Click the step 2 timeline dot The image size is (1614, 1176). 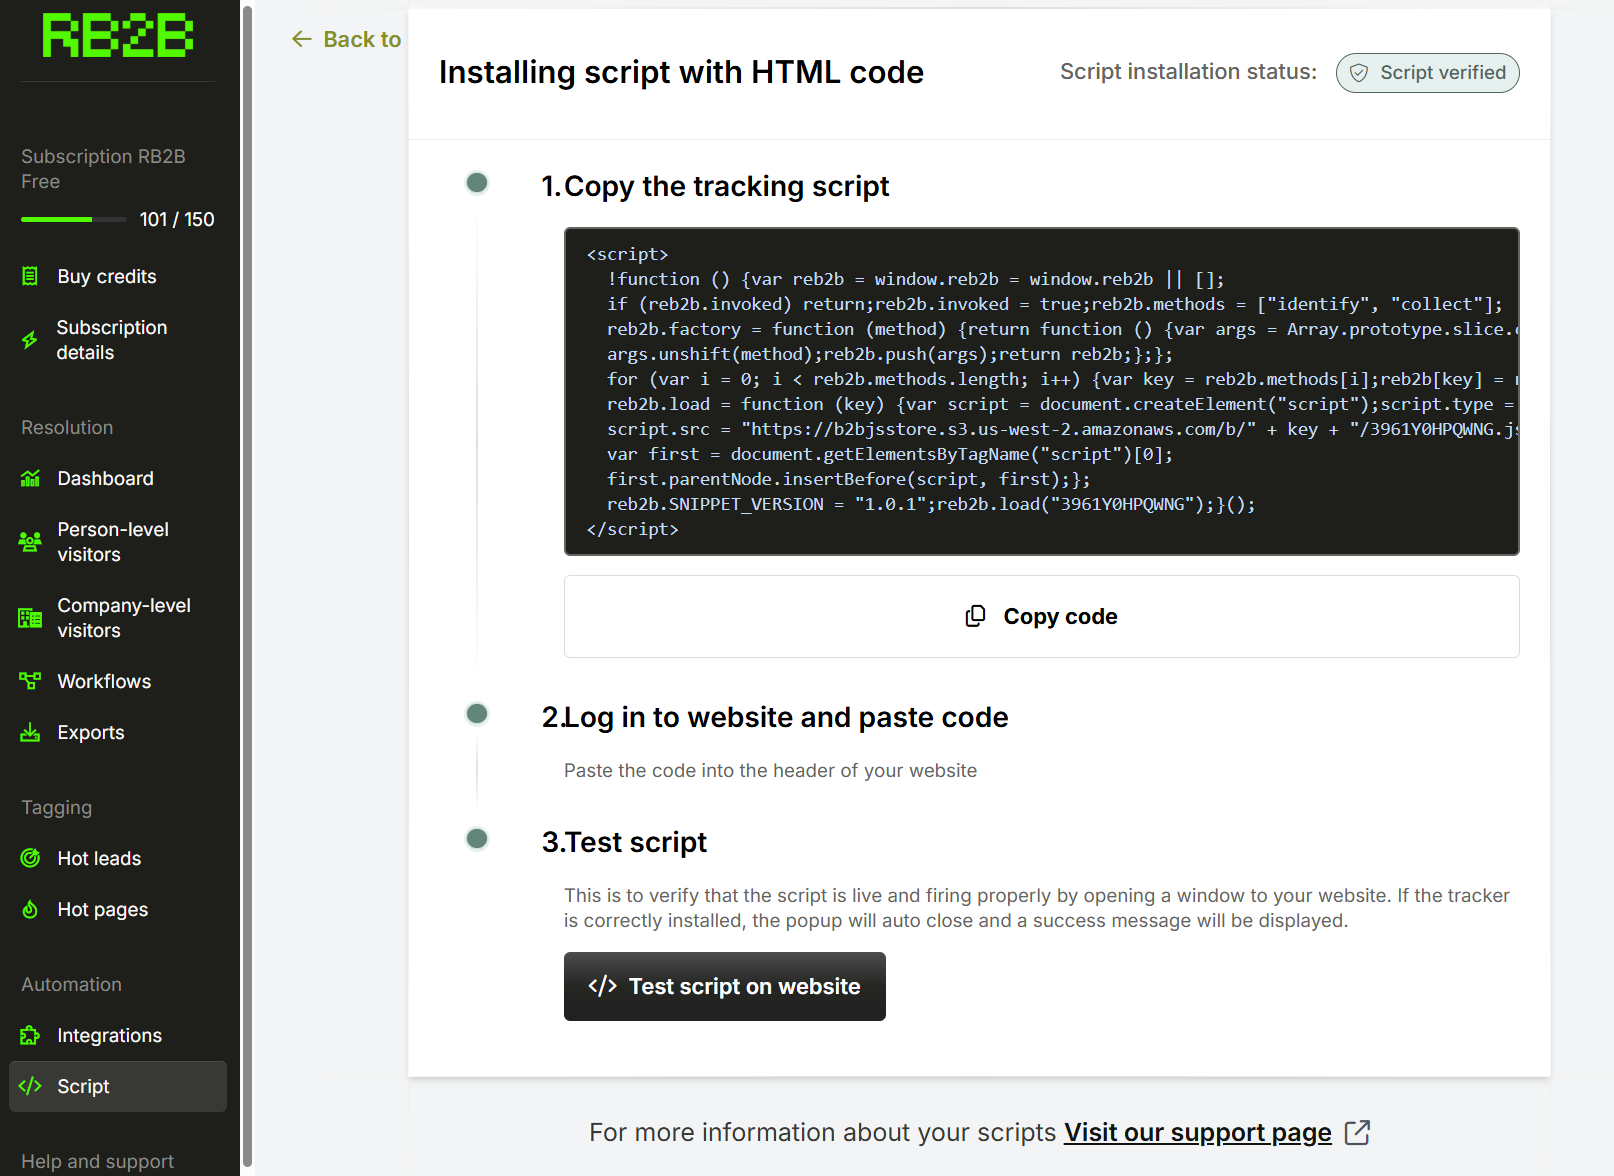(x=477, y=713)
